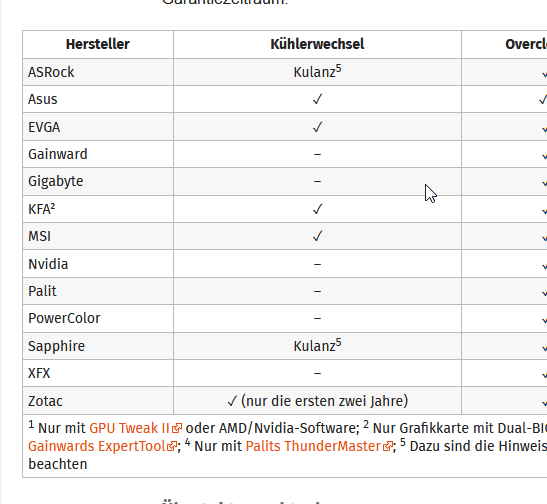The image size is (547, 504).
Task: Click the Nvidia manufacturer cell
Action: pyautogui.click(x=98, y=264)
